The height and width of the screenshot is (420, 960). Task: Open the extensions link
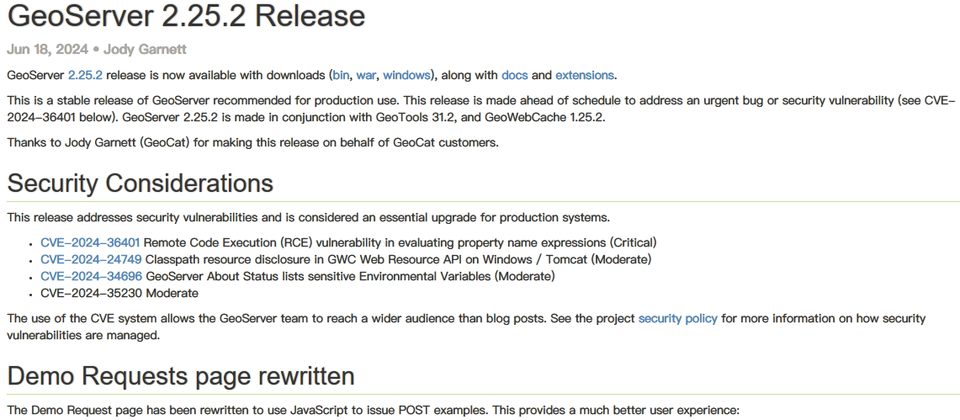(585, 75)
